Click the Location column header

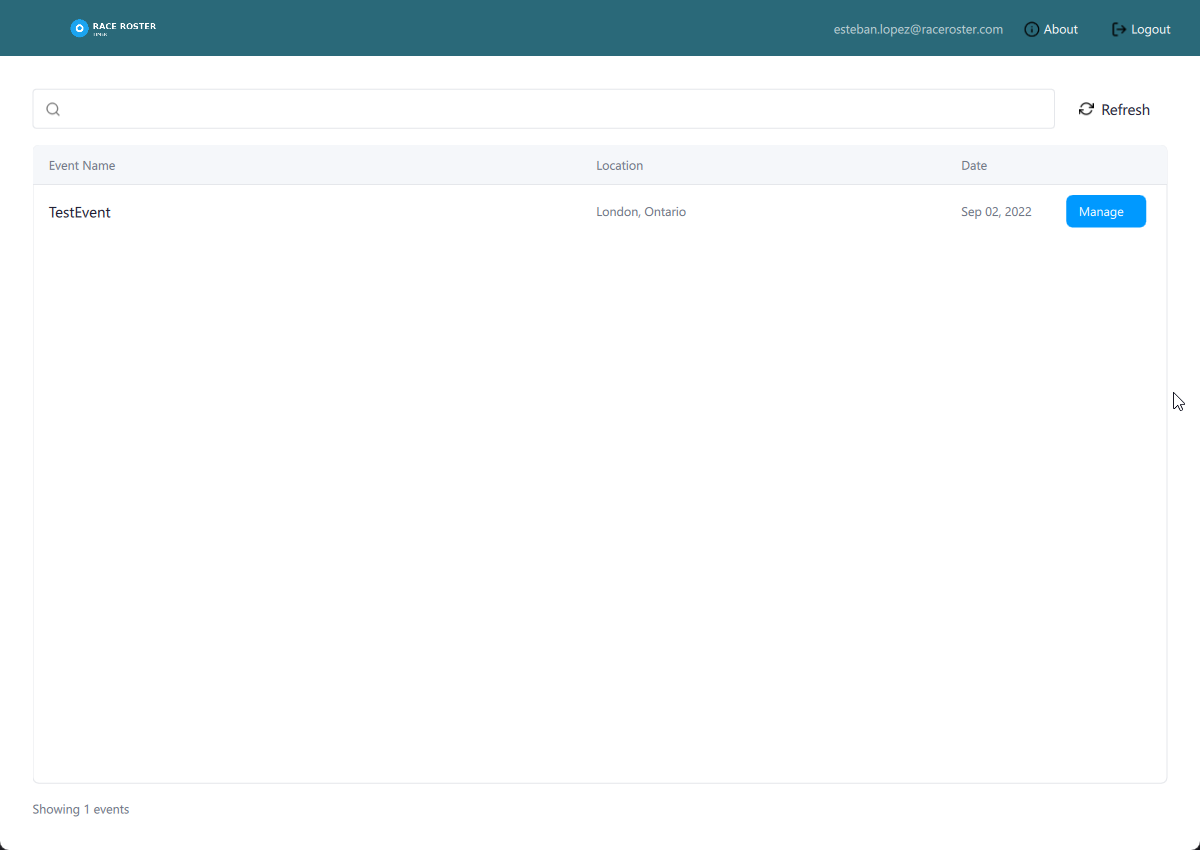coord(619,165)
